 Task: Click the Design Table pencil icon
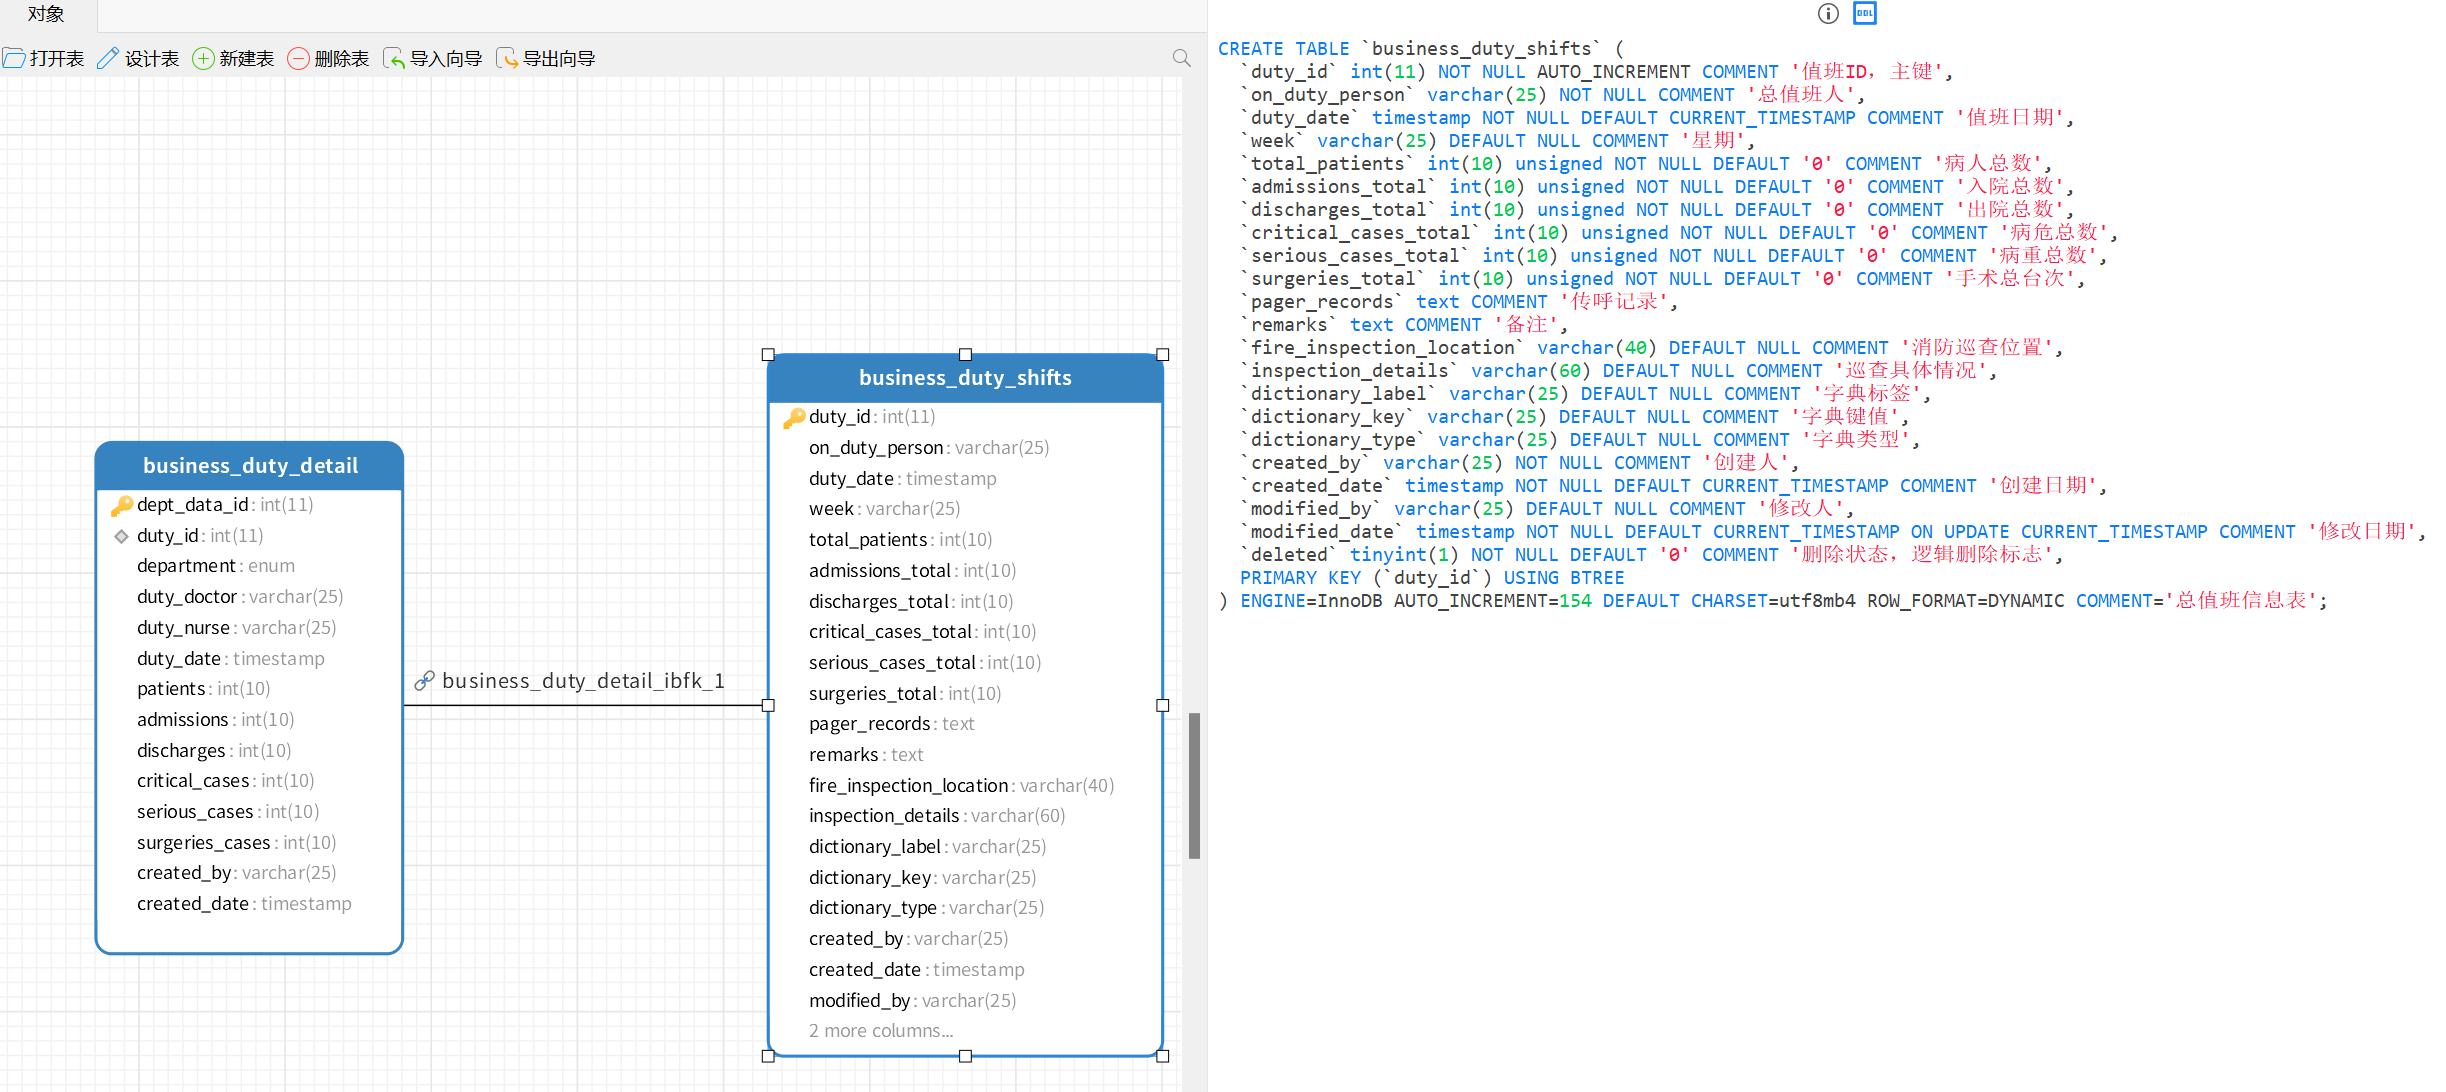[x=108, y=58]
